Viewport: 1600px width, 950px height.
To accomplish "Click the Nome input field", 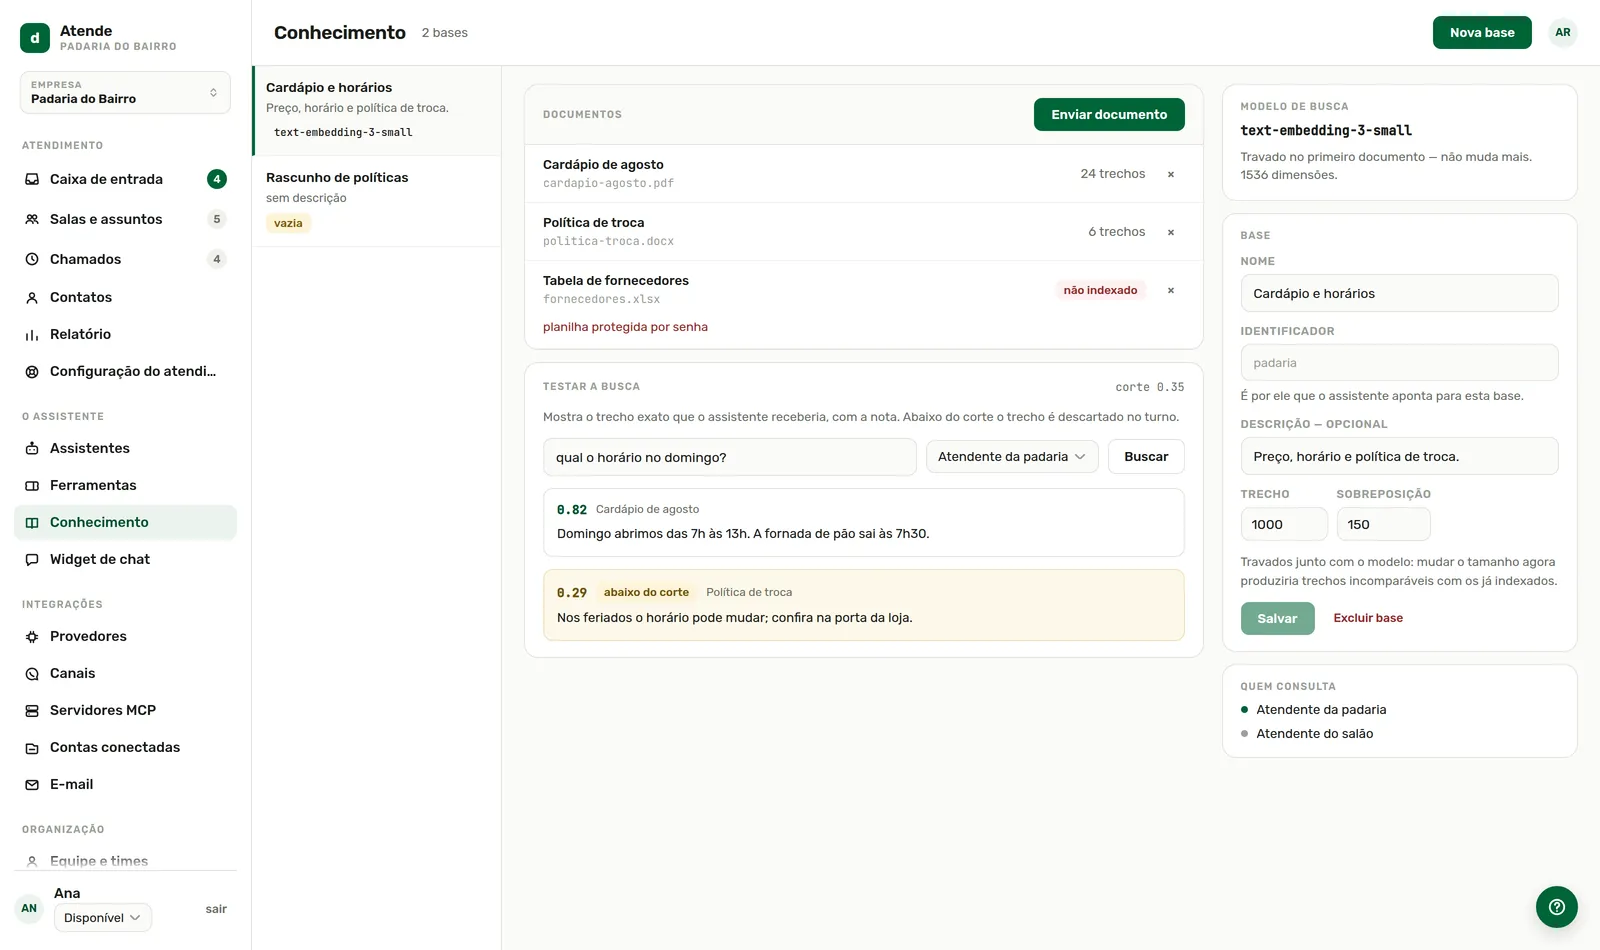I will [1399, 293].
